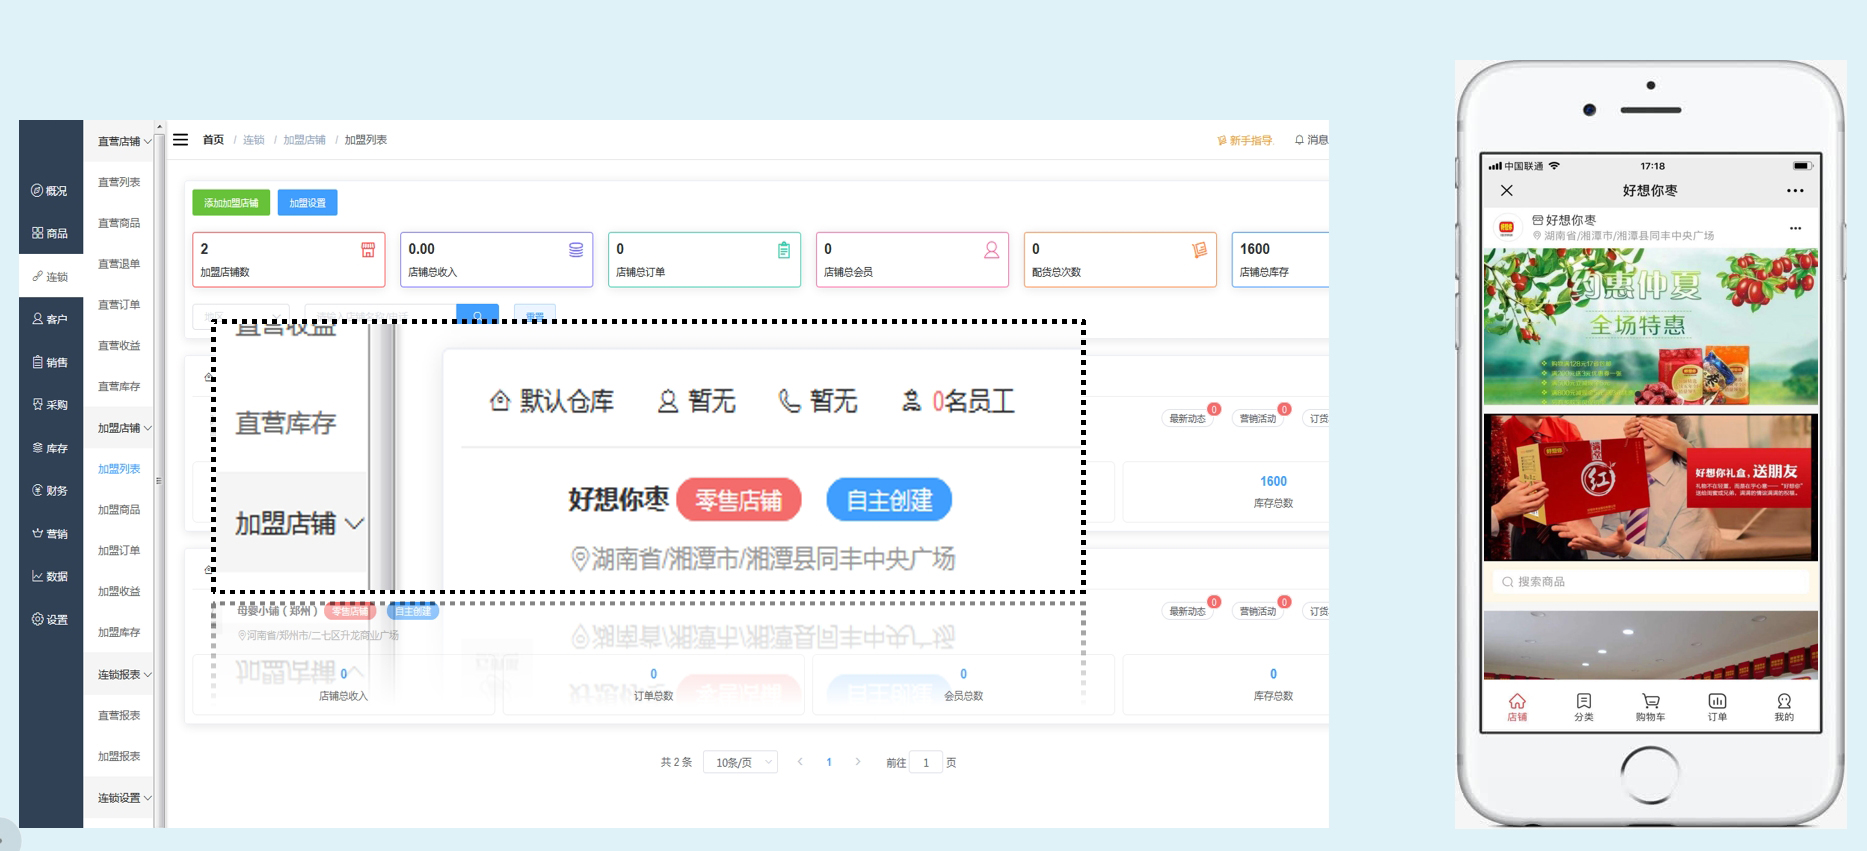Click the user icon in 店铺总会员 card
The image size is (1867, 851).
(992, 250)
